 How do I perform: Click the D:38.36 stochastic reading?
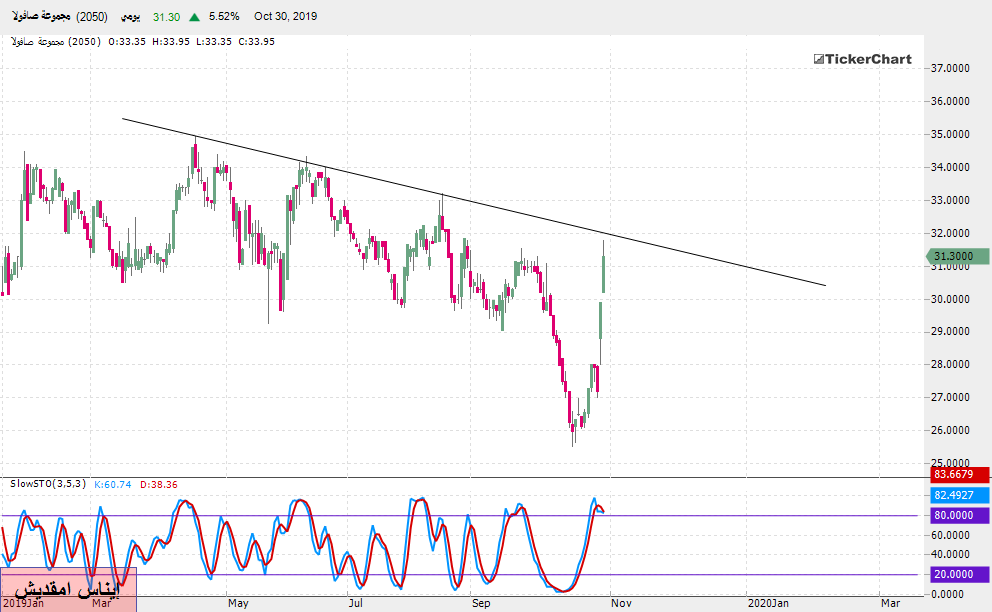(159, 484)
